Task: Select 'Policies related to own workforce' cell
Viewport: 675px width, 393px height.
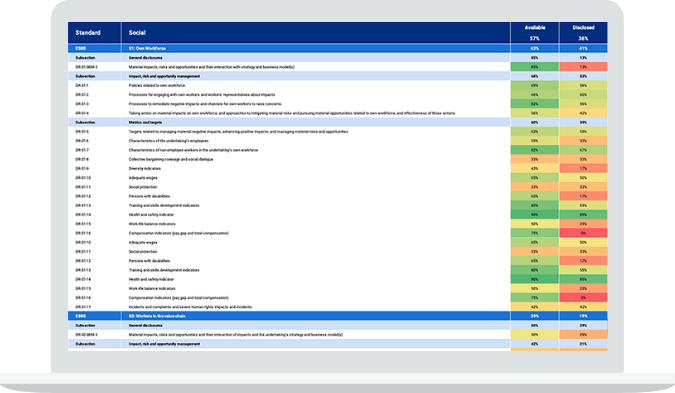Action: (157, 85)
